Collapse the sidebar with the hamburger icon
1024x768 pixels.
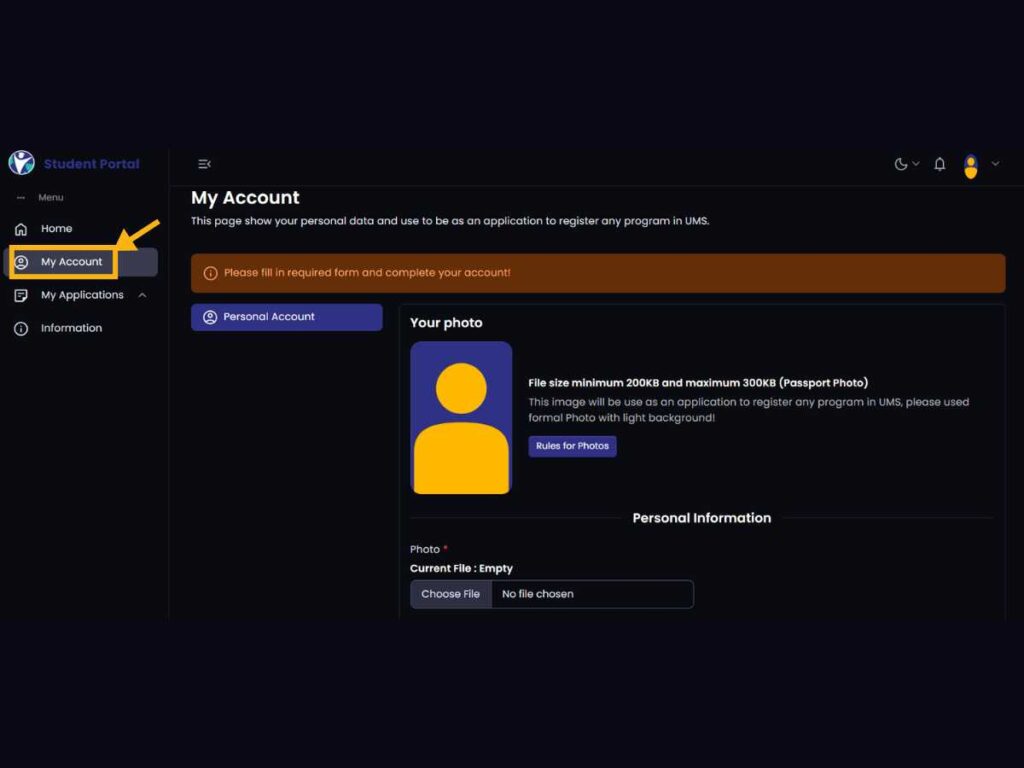(x=204, y=164)
